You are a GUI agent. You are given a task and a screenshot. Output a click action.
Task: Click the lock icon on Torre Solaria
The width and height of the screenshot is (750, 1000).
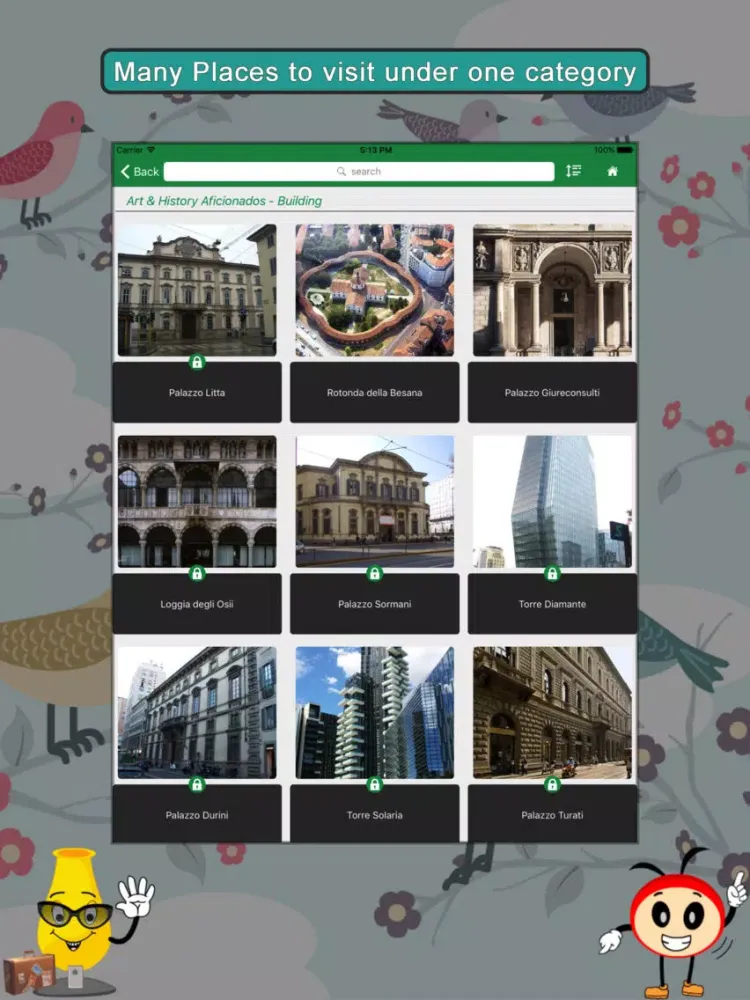coord(374,784)
